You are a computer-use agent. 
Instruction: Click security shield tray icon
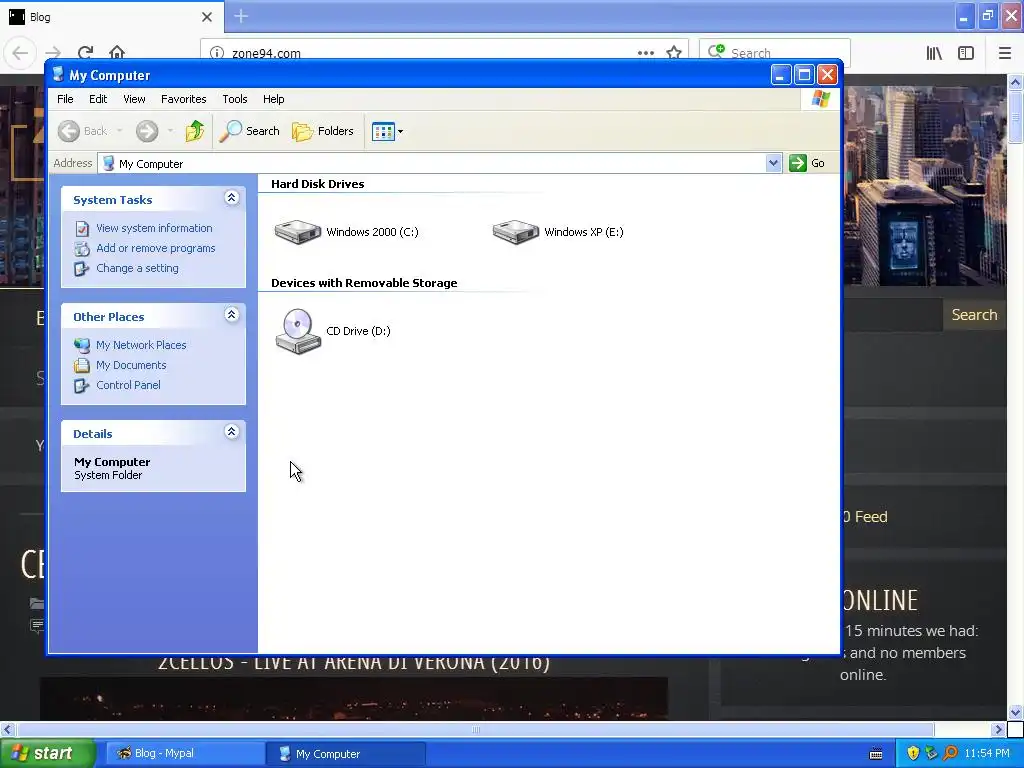(x=913, y=754)
